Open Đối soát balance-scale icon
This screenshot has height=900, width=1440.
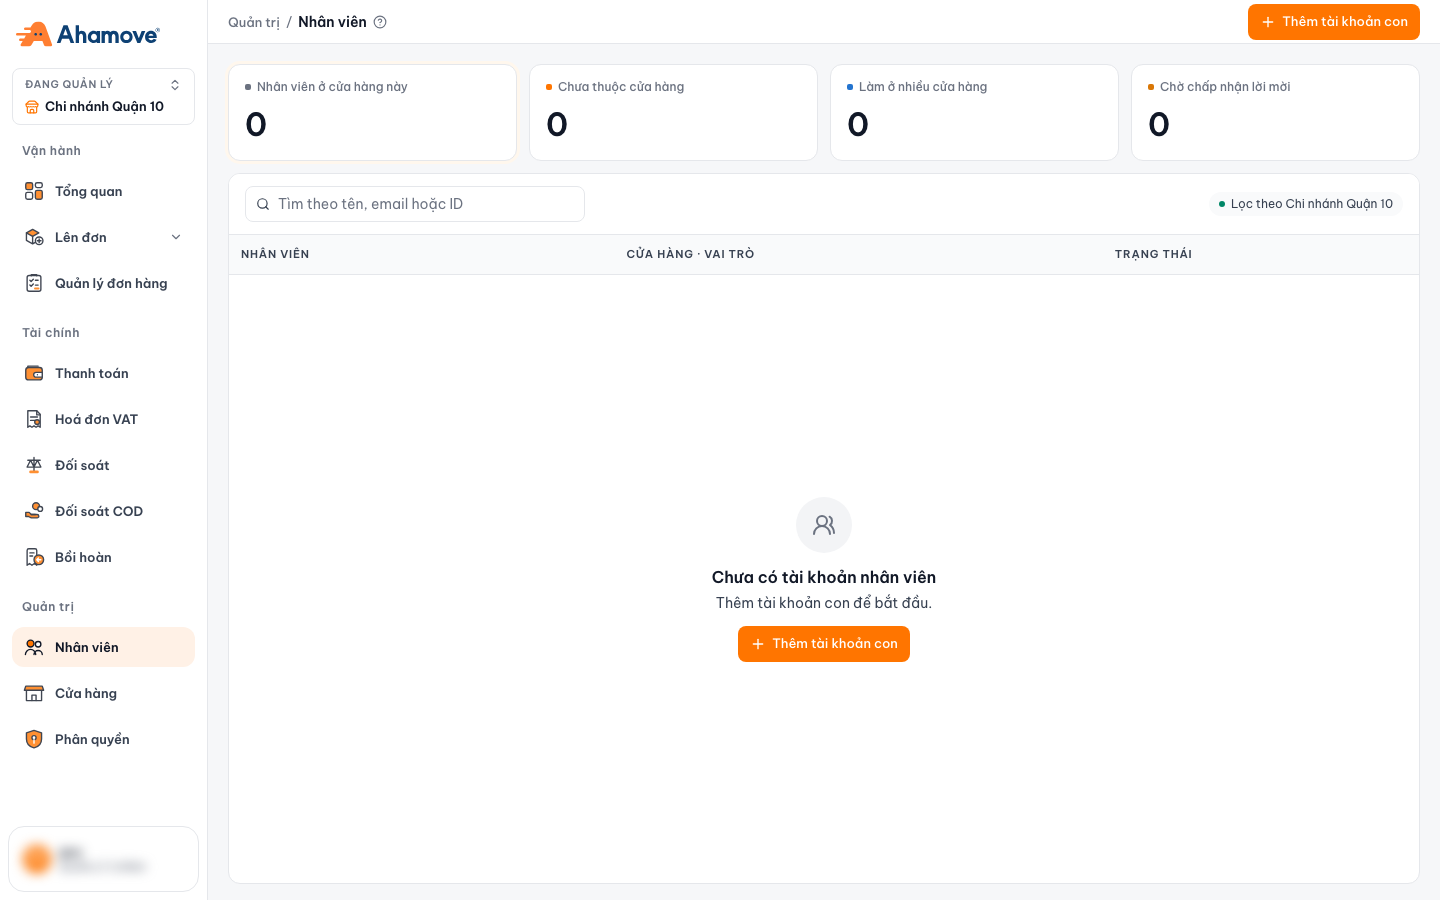[x=34, y=465]
